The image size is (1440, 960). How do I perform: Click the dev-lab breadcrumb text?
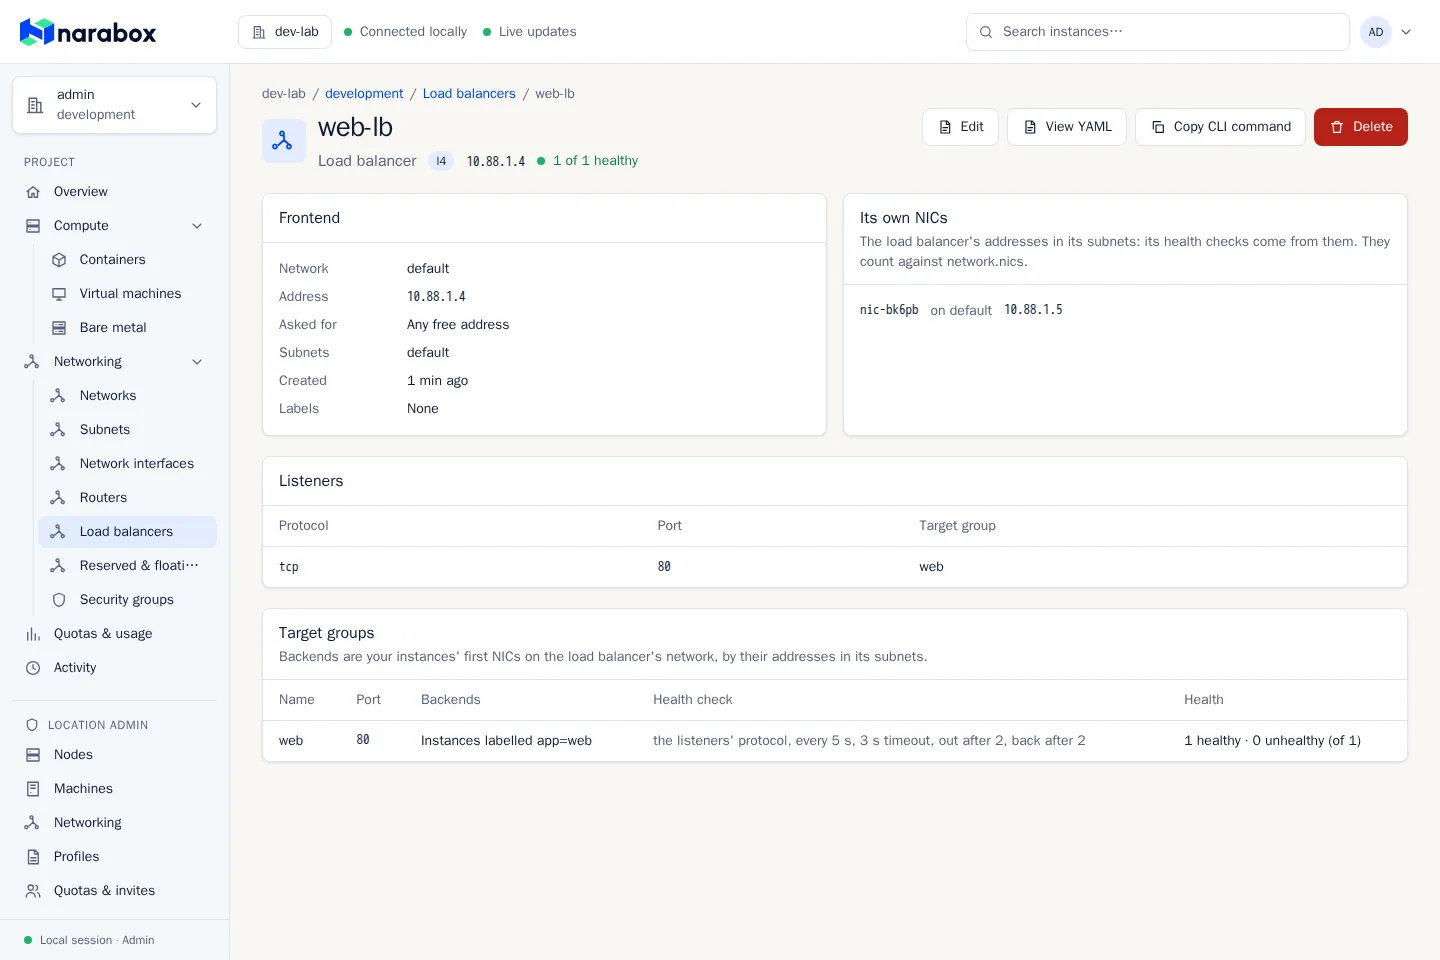(x=284, y=94)
